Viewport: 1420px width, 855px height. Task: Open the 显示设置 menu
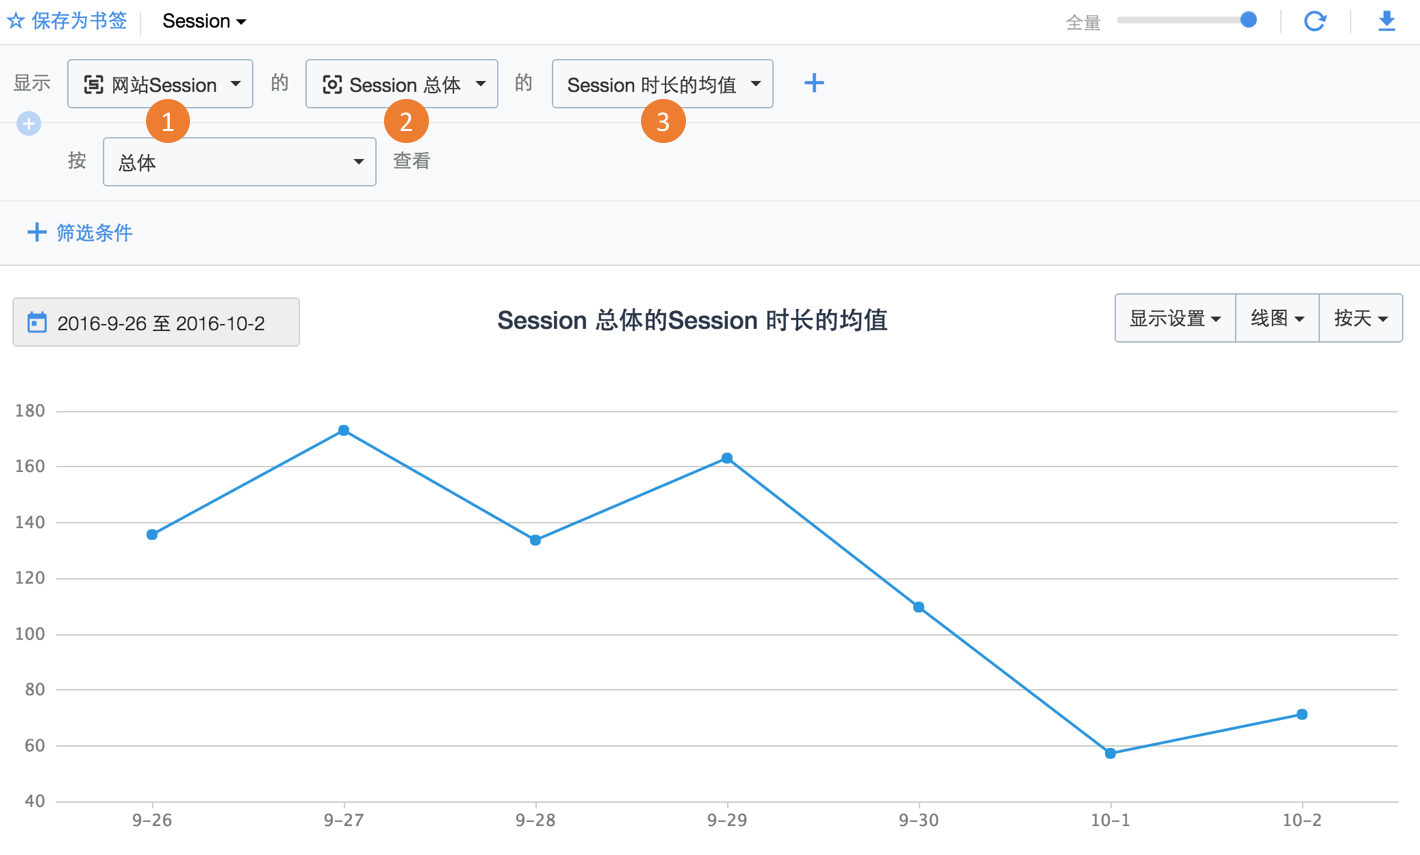point(1175,318)
